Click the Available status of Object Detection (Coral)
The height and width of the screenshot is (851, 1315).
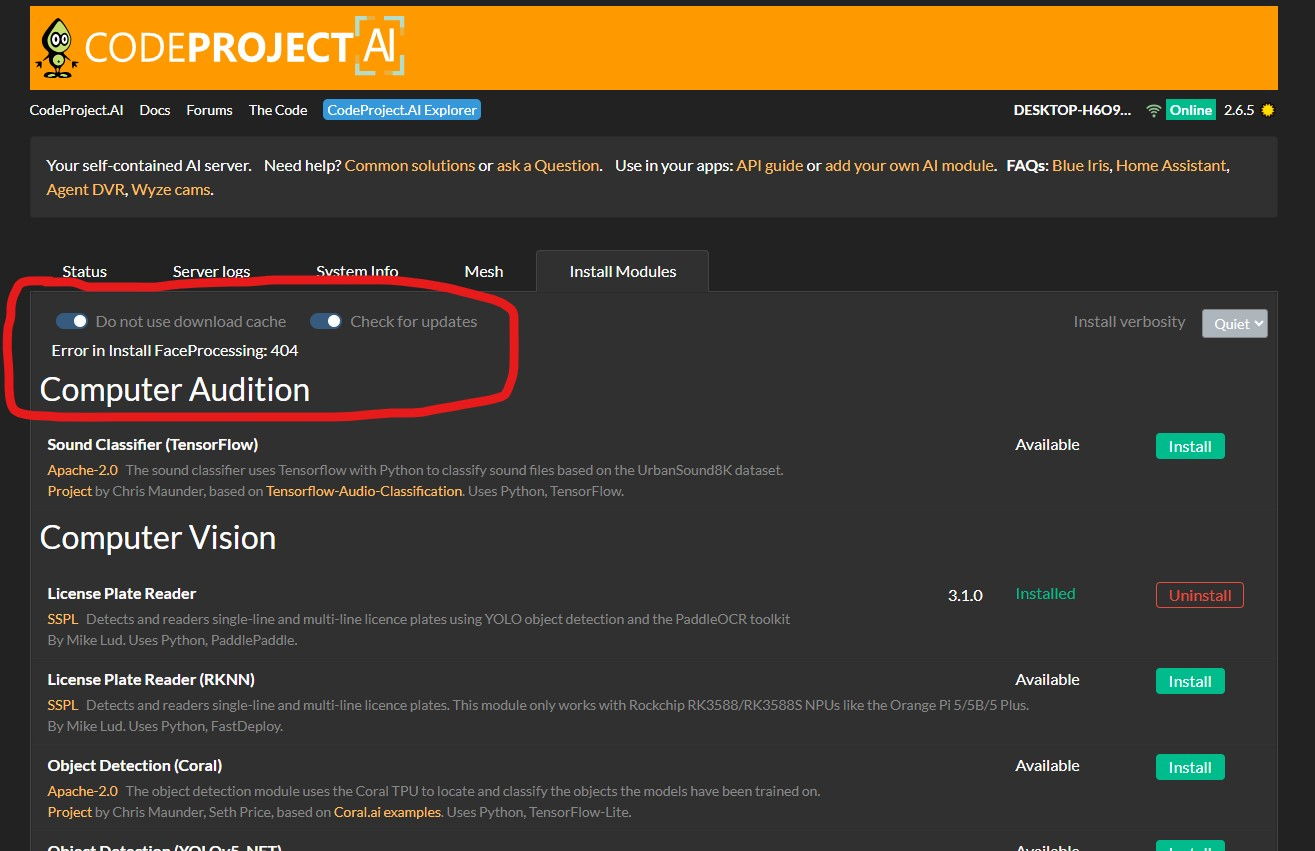(x=1047, y=765)
